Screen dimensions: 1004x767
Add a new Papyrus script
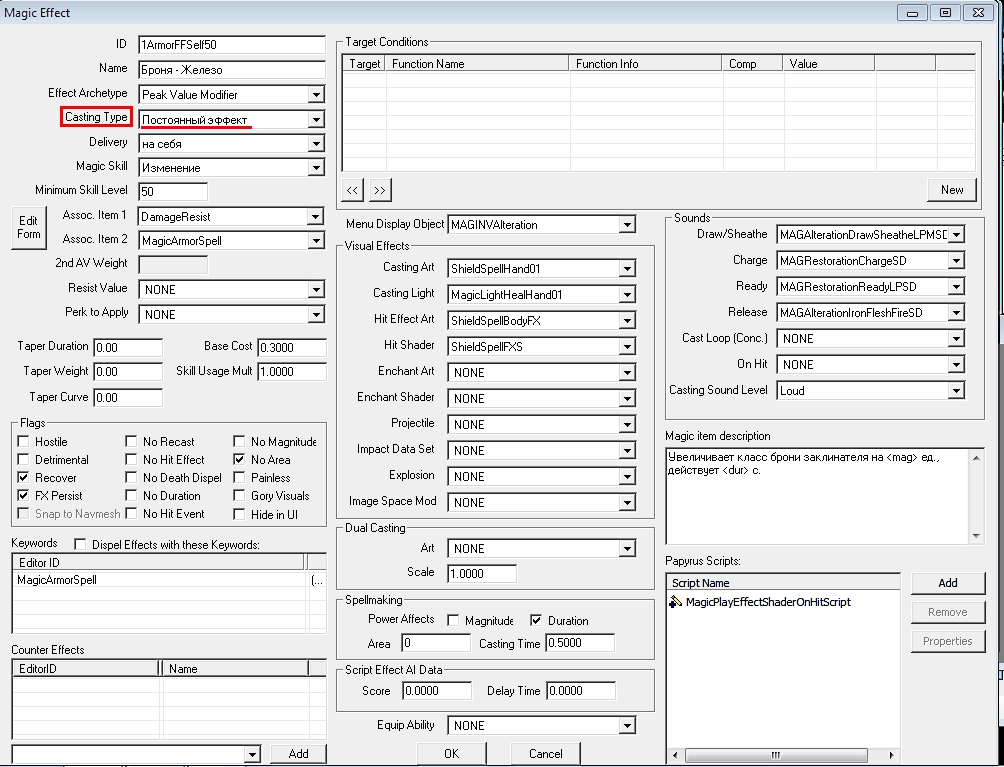pyautogui.click(x=947, y=583)
